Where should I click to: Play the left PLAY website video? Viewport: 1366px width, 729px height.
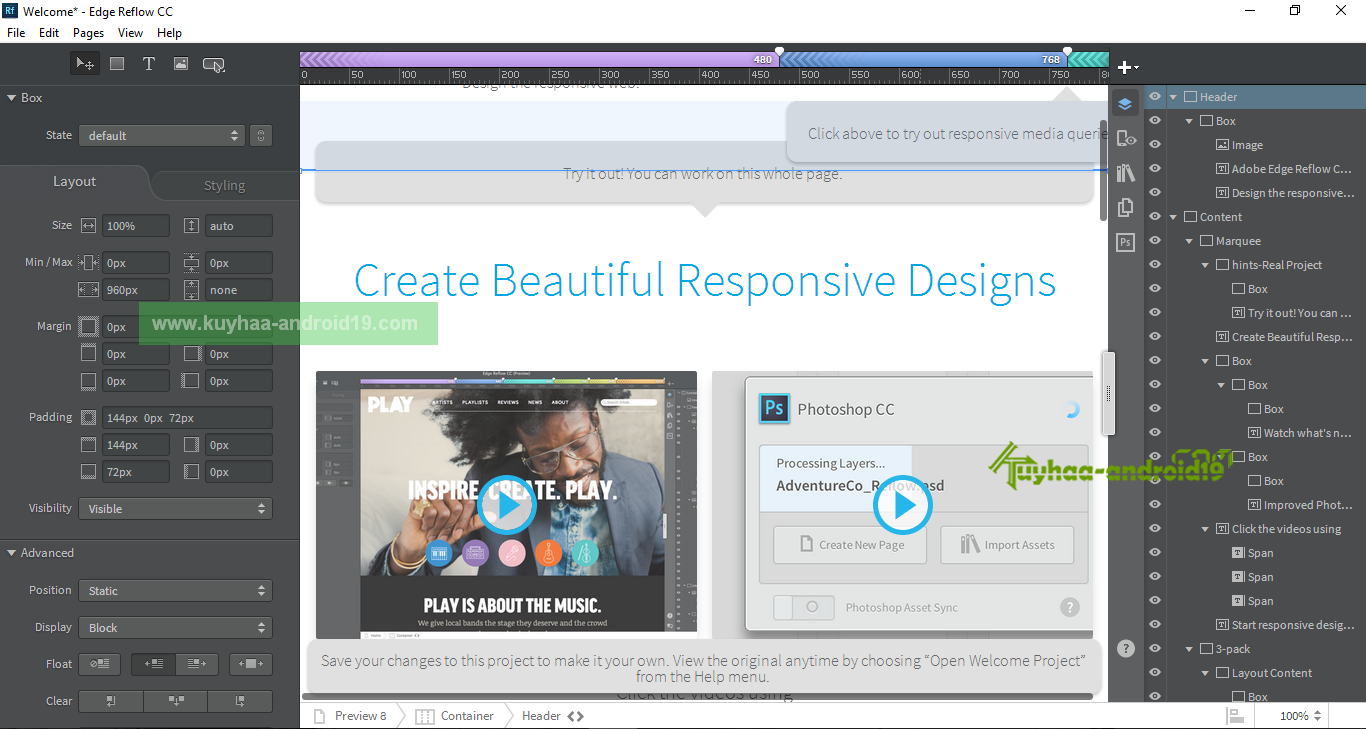point(506,506)
